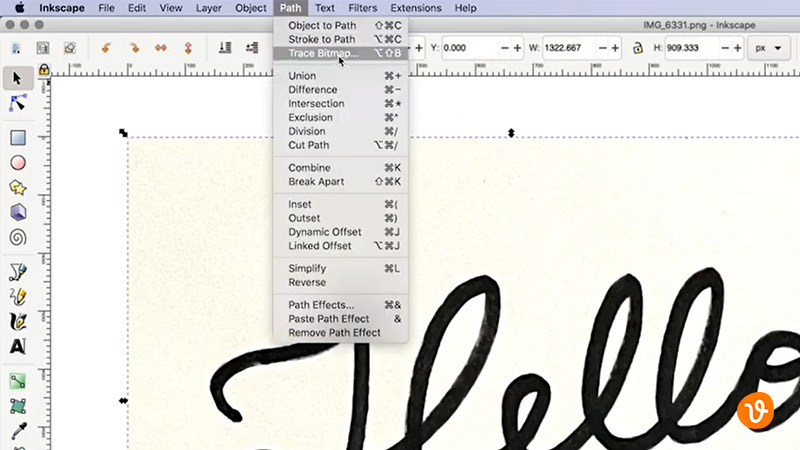
Task: Decrease Y value with minus button
Action: [505, 48]
